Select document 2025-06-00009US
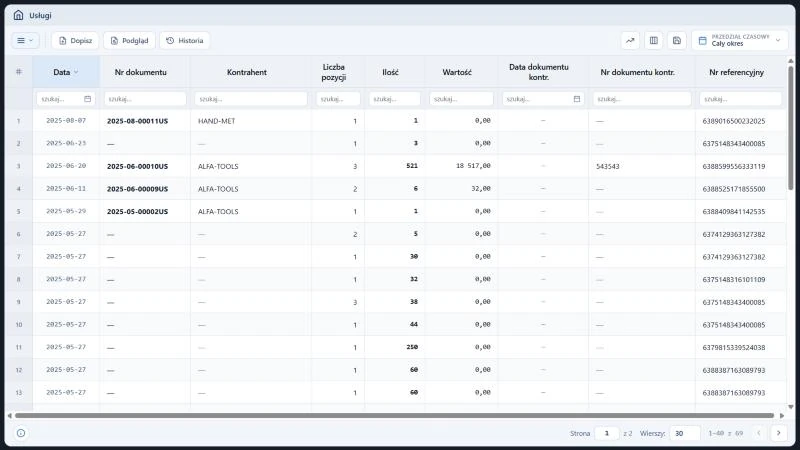 click(x=137, y=189)
